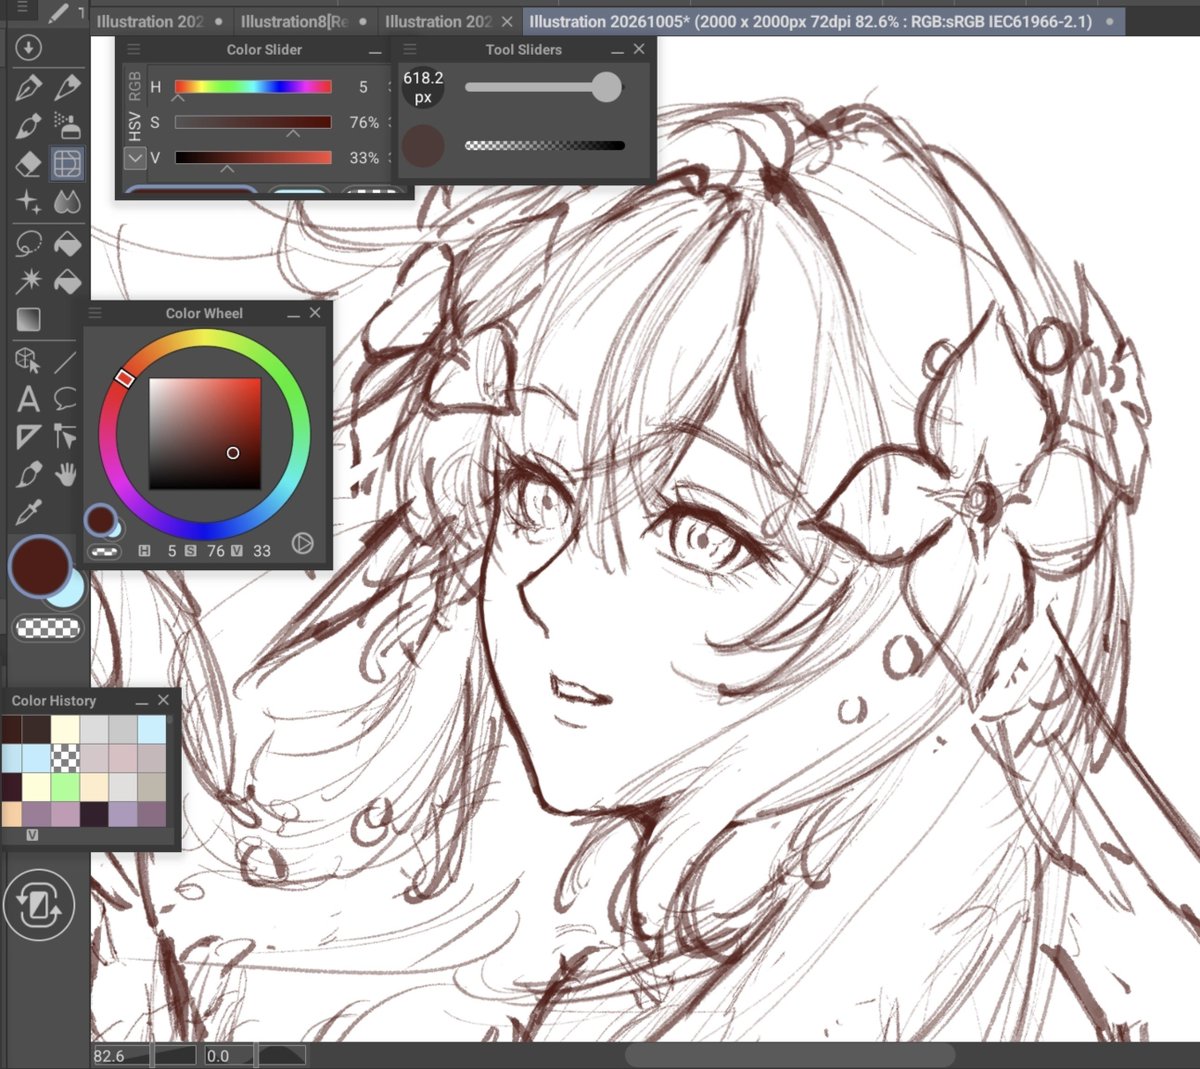The height and width of the screenshot is (1069, 1200).
Task: Select the Eraser tool
Action: [x=28, y=163]
